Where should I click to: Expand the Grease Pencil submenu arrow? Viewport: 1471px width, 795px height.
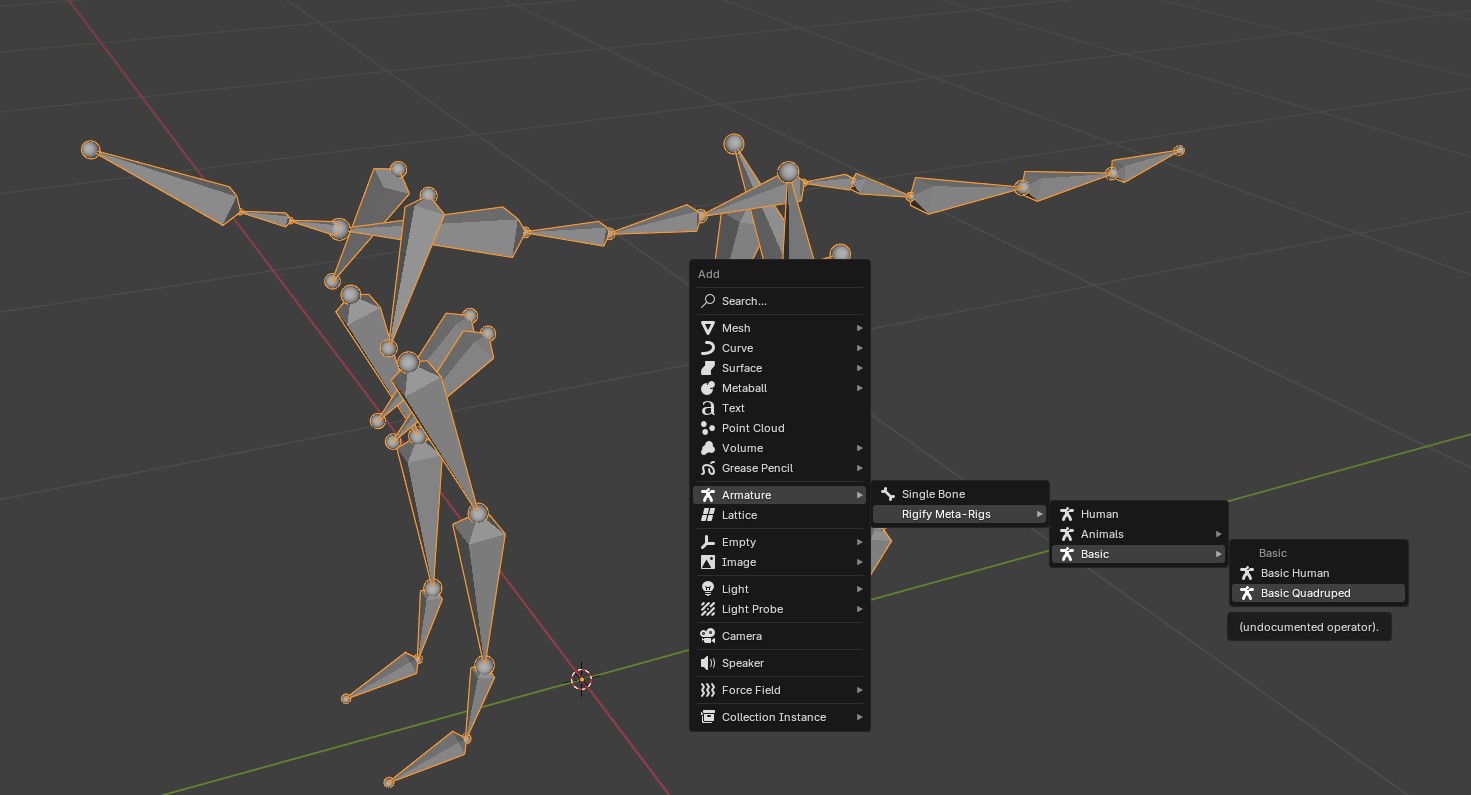[859, 468]
